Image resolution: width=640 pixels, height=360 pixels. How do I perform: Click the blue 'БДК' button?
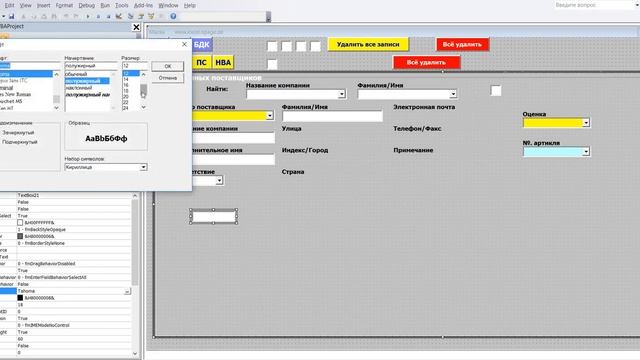click(202, 44)
